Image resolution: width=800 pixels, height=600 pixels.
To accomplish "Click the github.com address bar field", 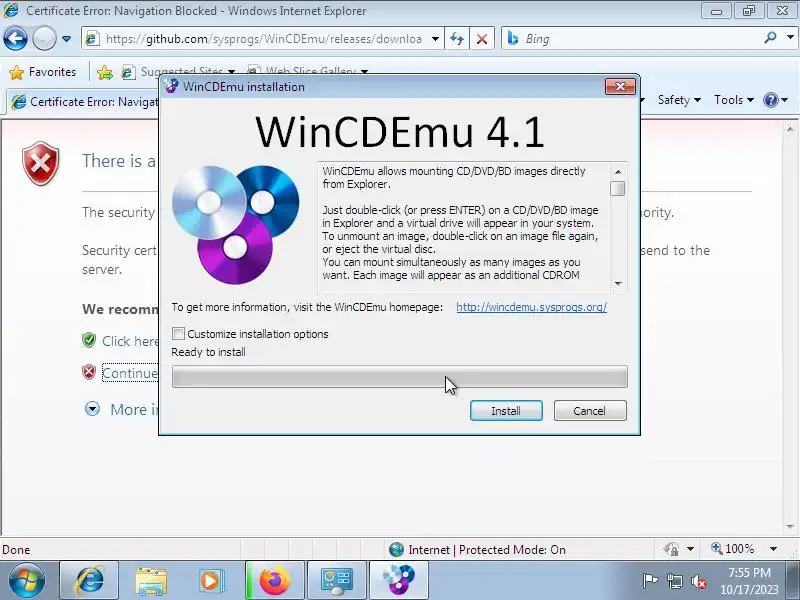I will 262,39.
